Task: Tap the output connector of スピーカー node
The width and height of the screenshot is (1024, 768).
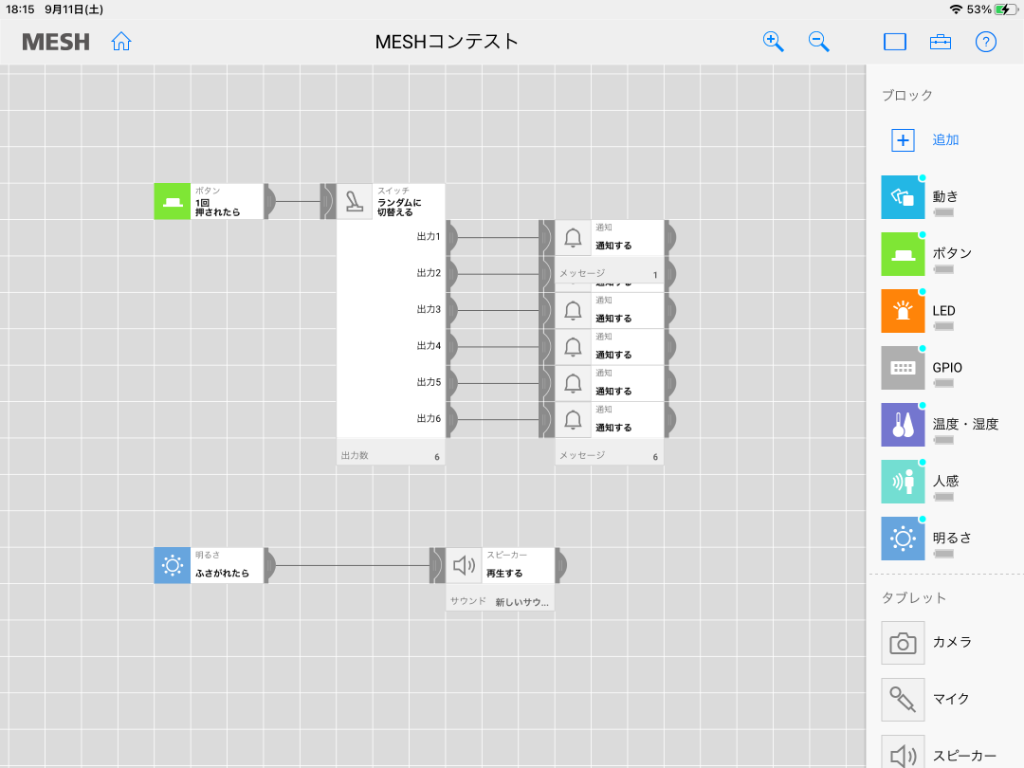Action: [x=561, y=565]
